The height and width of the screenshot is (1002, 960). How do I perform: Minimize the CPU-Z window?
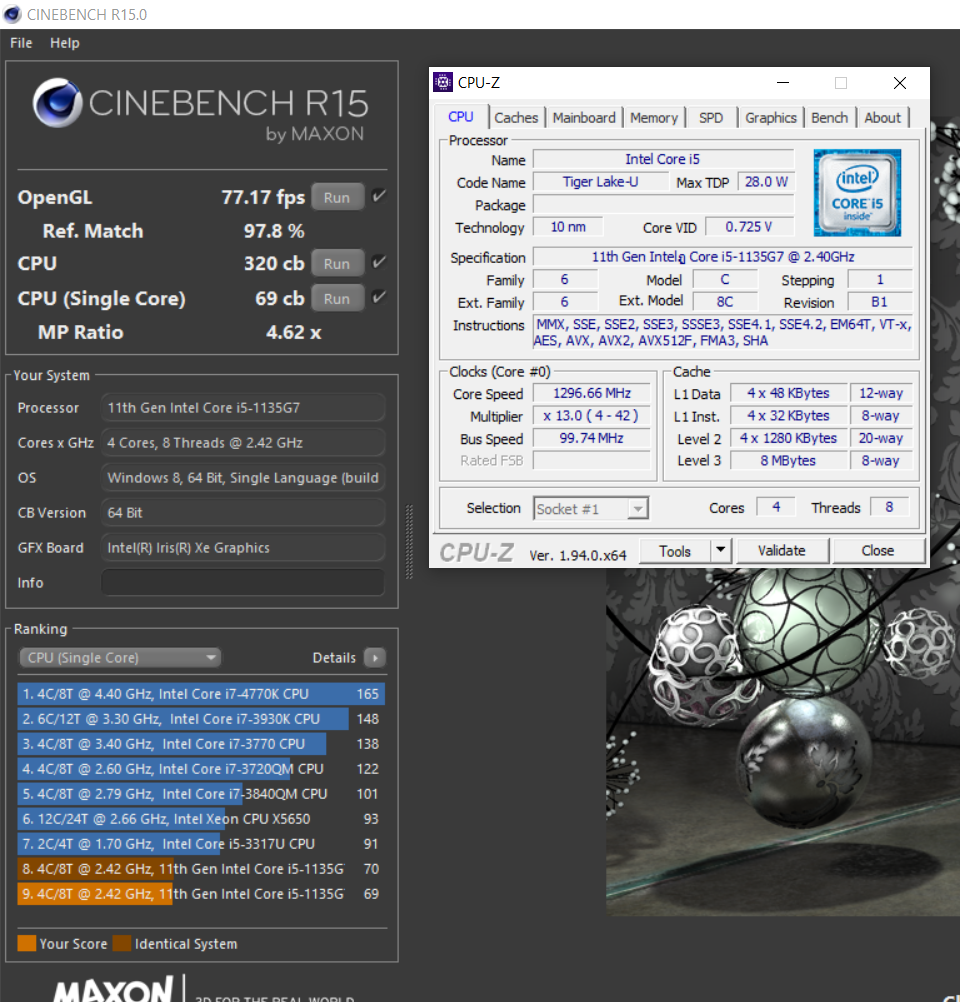(782, 82)
